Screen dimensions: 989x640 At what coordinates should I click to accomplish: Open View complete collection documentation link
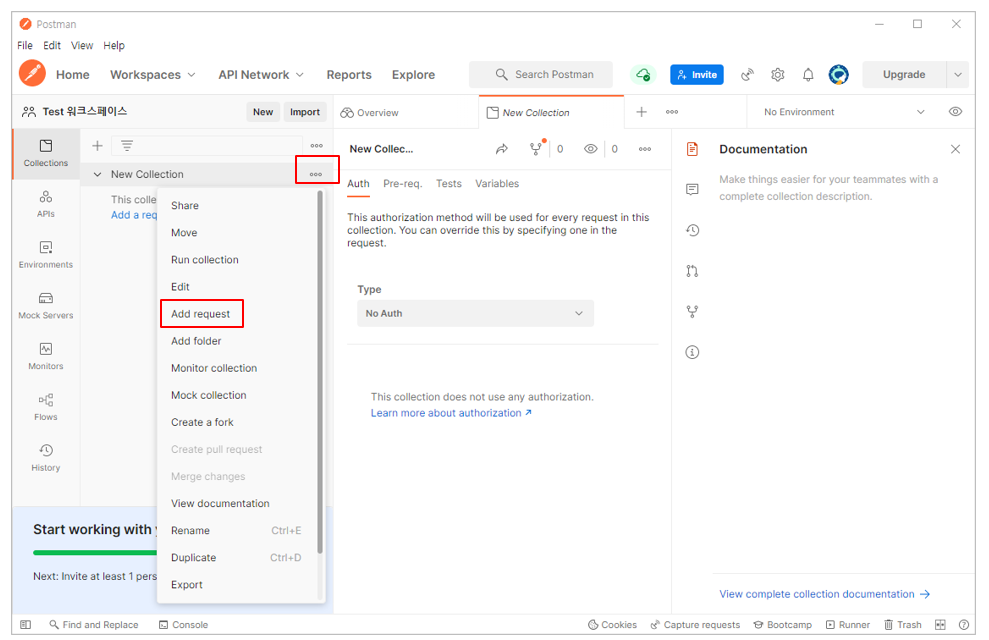tap(824, 594)
